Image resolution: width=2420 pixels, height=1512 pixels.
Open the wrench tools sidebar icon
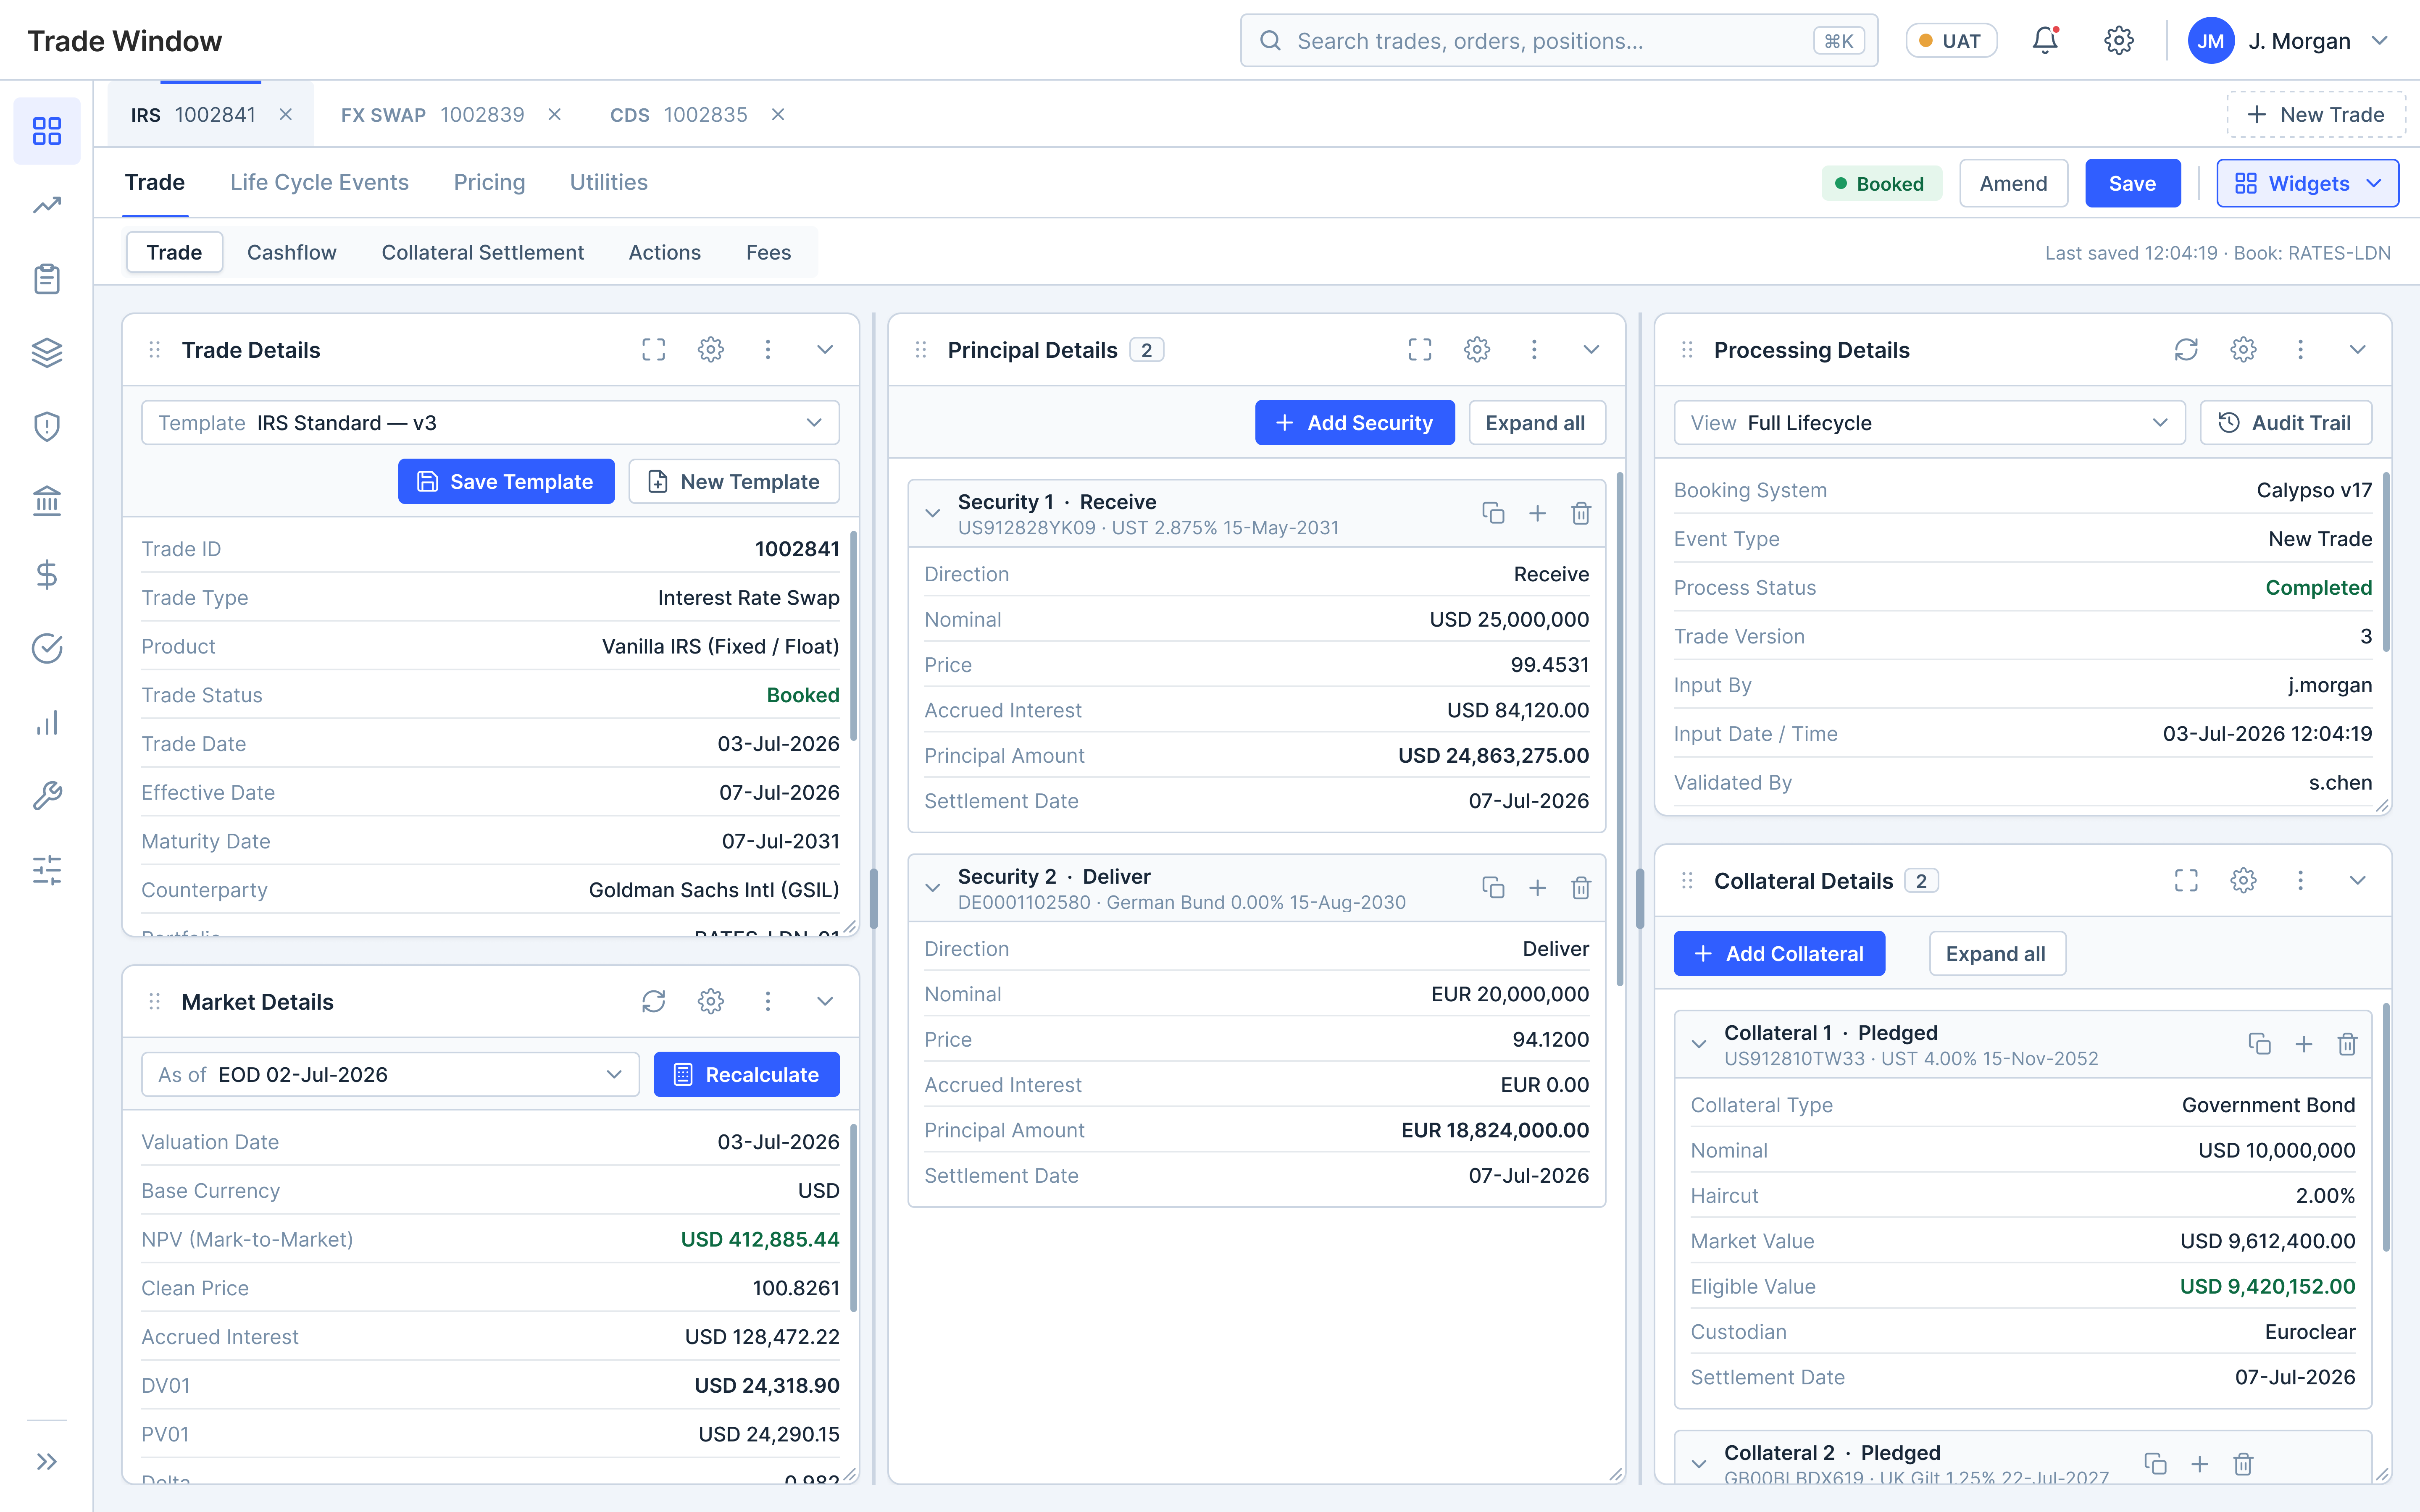[x=47, y=796]
